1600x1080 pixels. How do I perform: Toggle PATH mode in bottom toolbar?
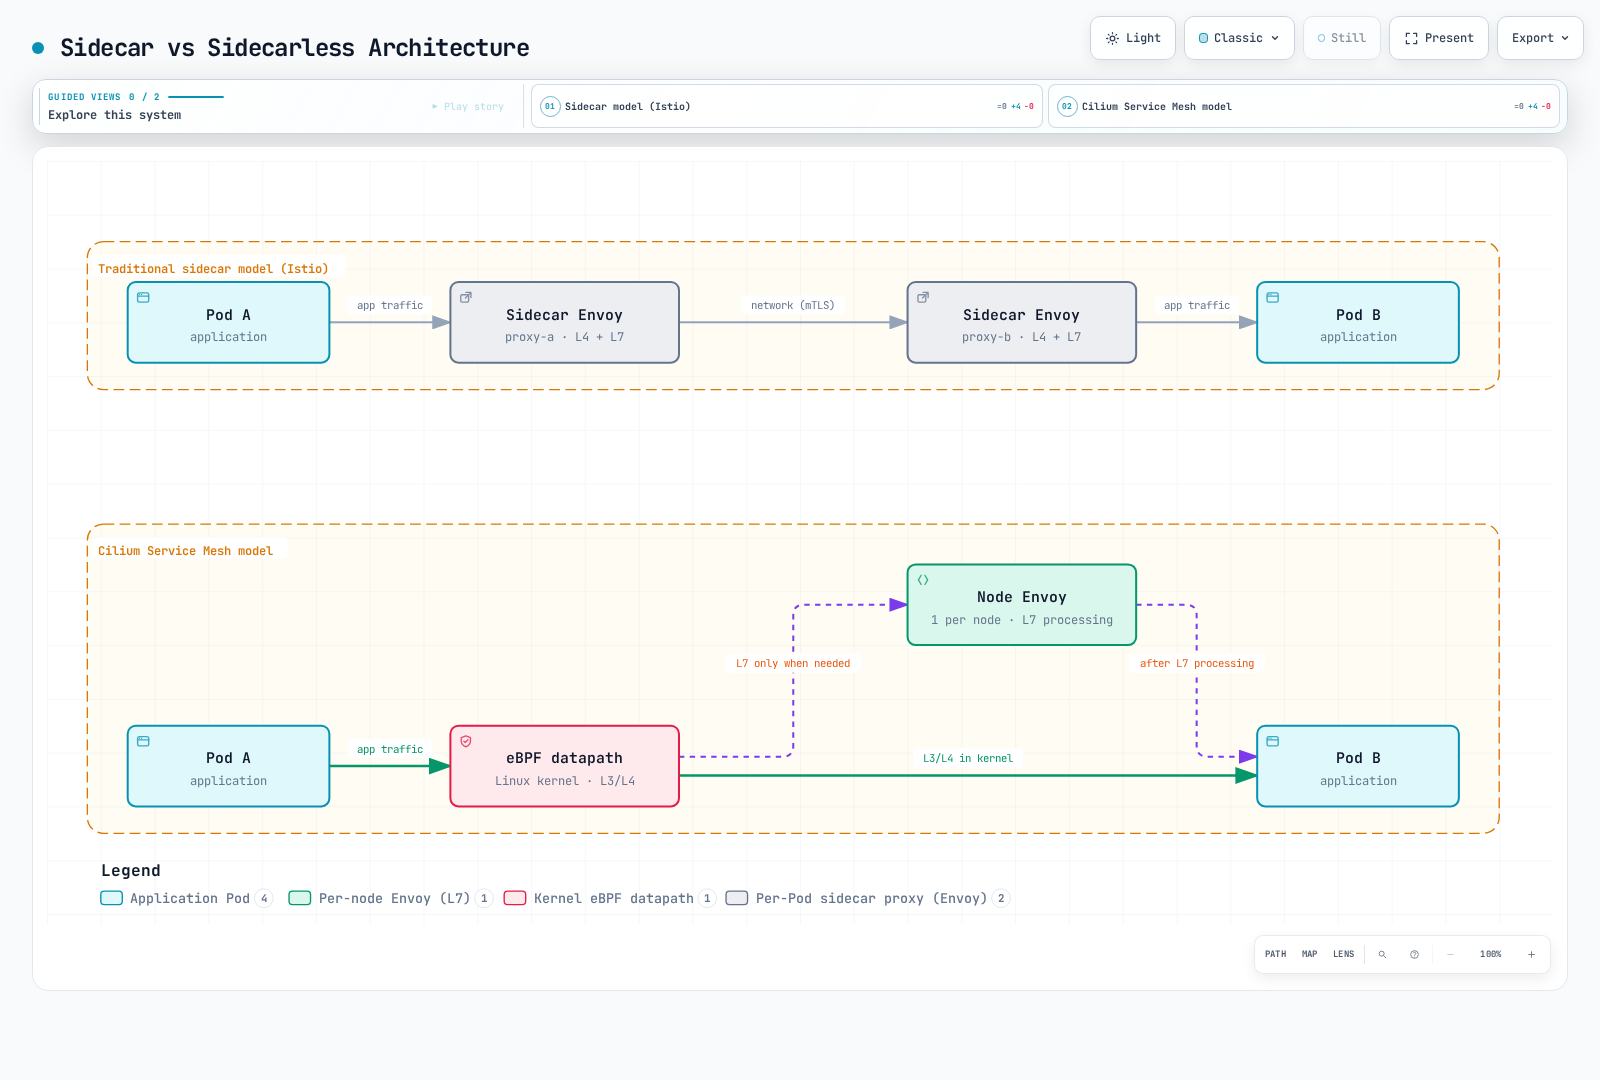pos(1275,954)
